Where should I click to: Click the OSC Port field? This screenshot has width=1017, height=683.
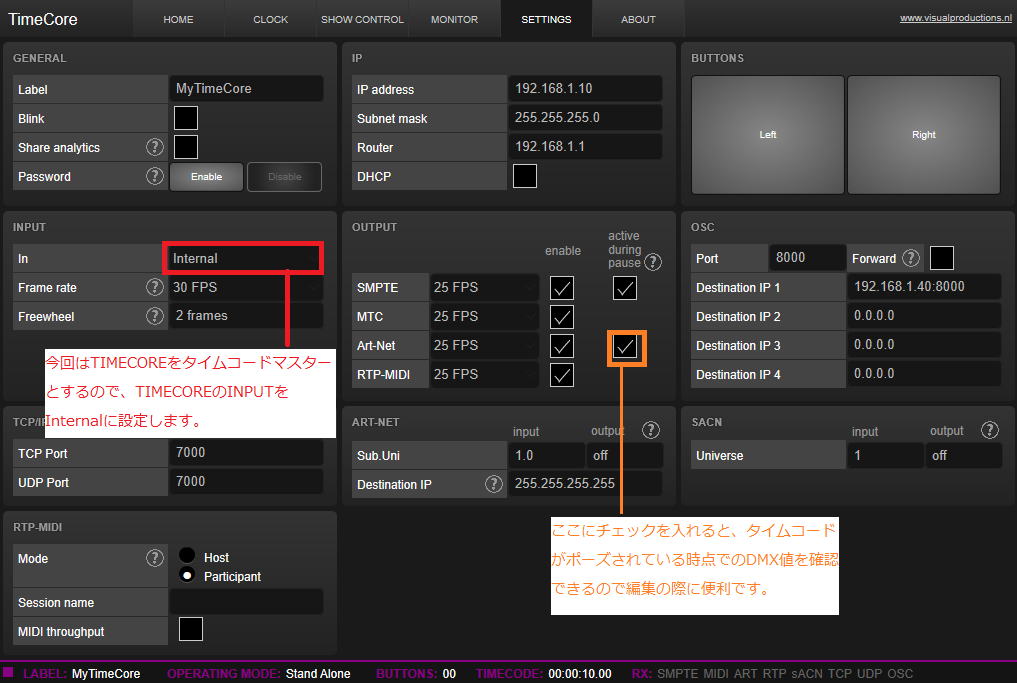click(808, 258)
